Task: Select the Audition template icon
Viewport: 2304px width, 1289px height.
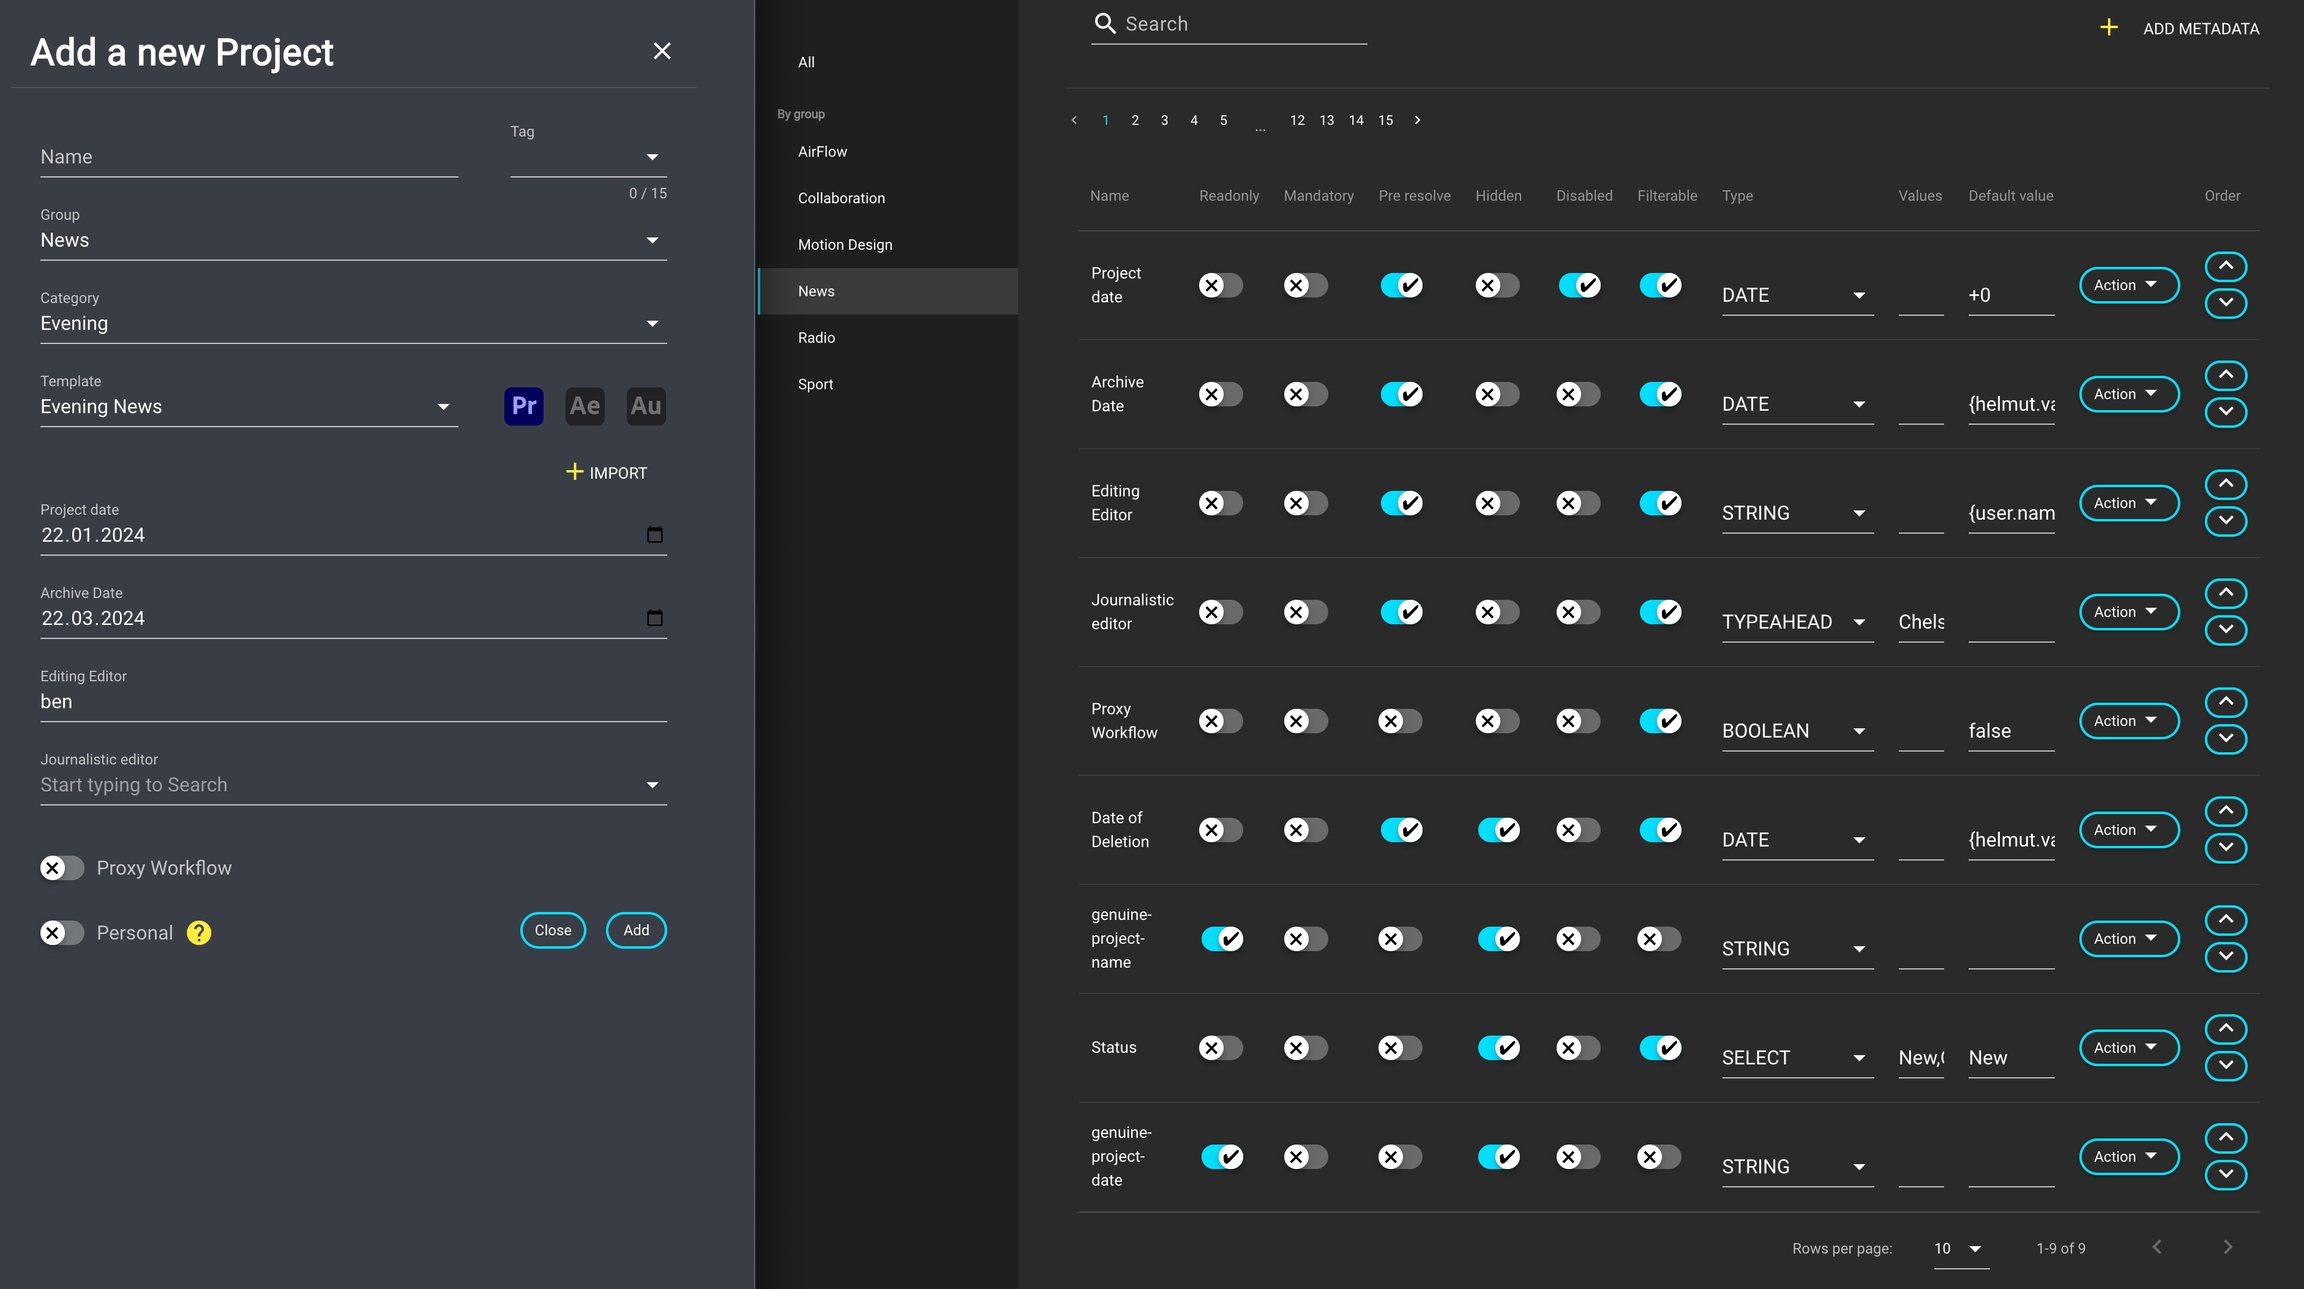Action: click(x=645, y=406)
